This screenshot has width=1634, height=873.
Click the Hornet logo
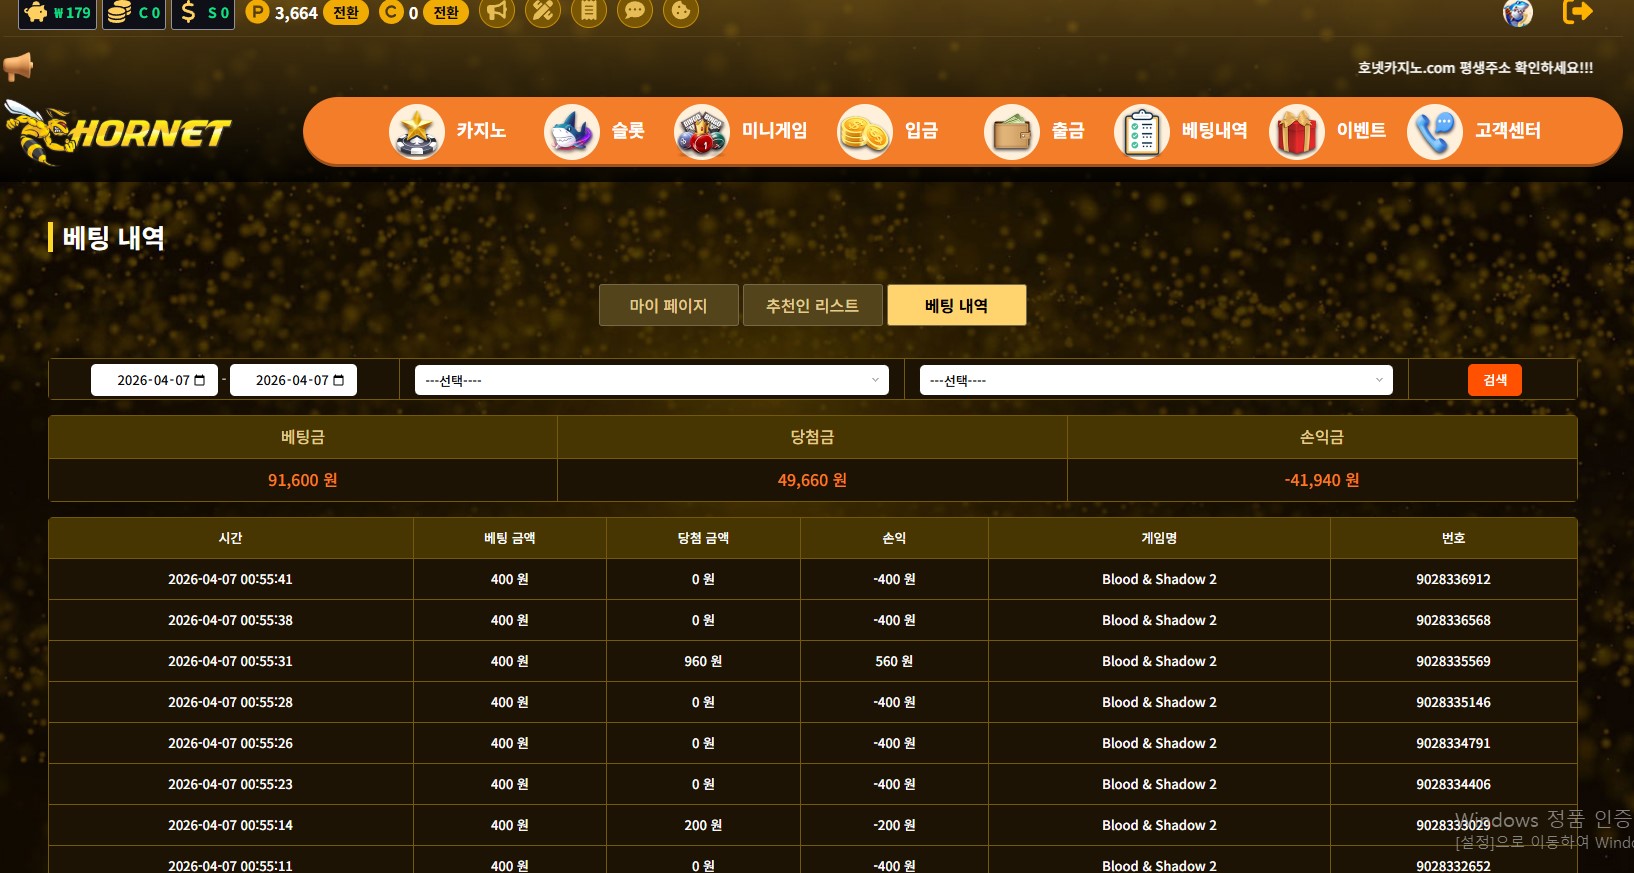[118, 132]
